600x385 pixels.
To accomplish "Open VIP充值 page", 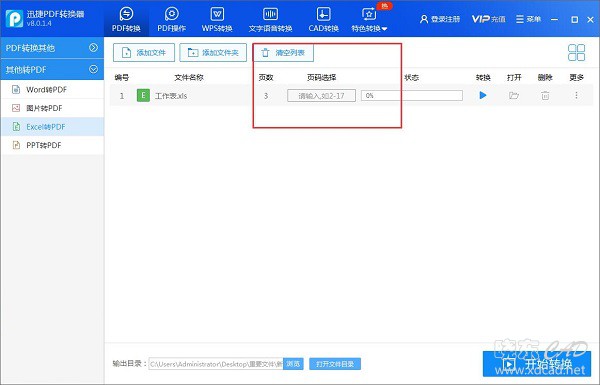I will coord(488,19).
